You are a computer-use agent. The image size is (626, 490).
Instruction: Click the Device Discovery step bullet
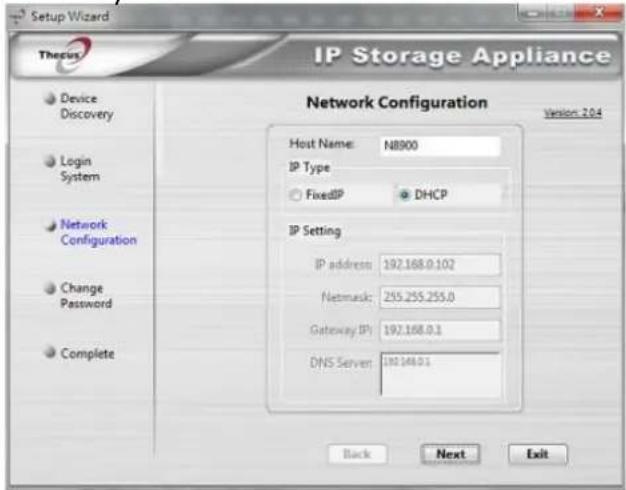pyautogui.click(x=50, y=99)
